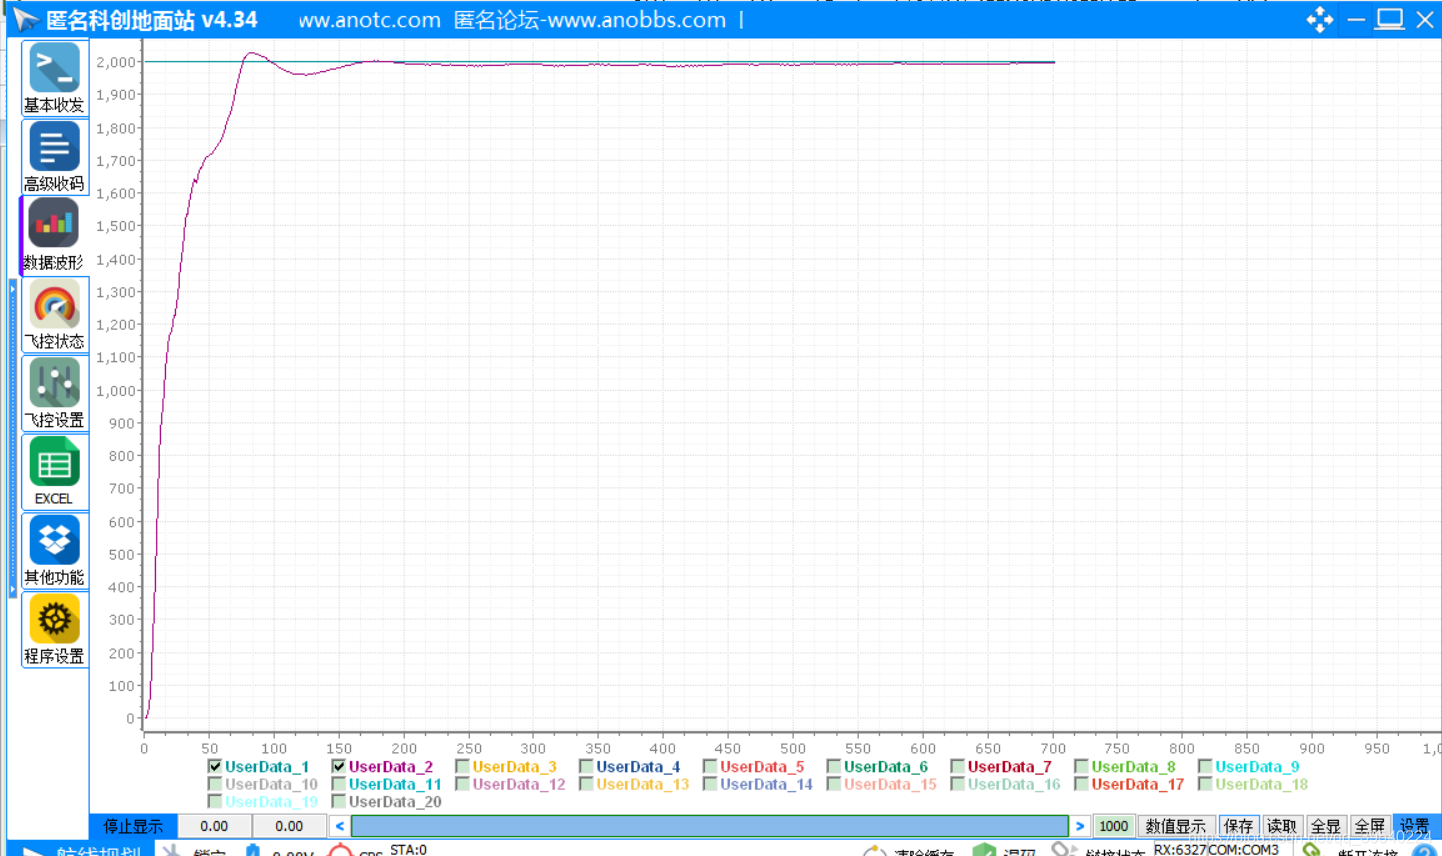Enable the UserData_3 channel
This screenshot has width=1442, height=856.
click(x=462, y=767)
